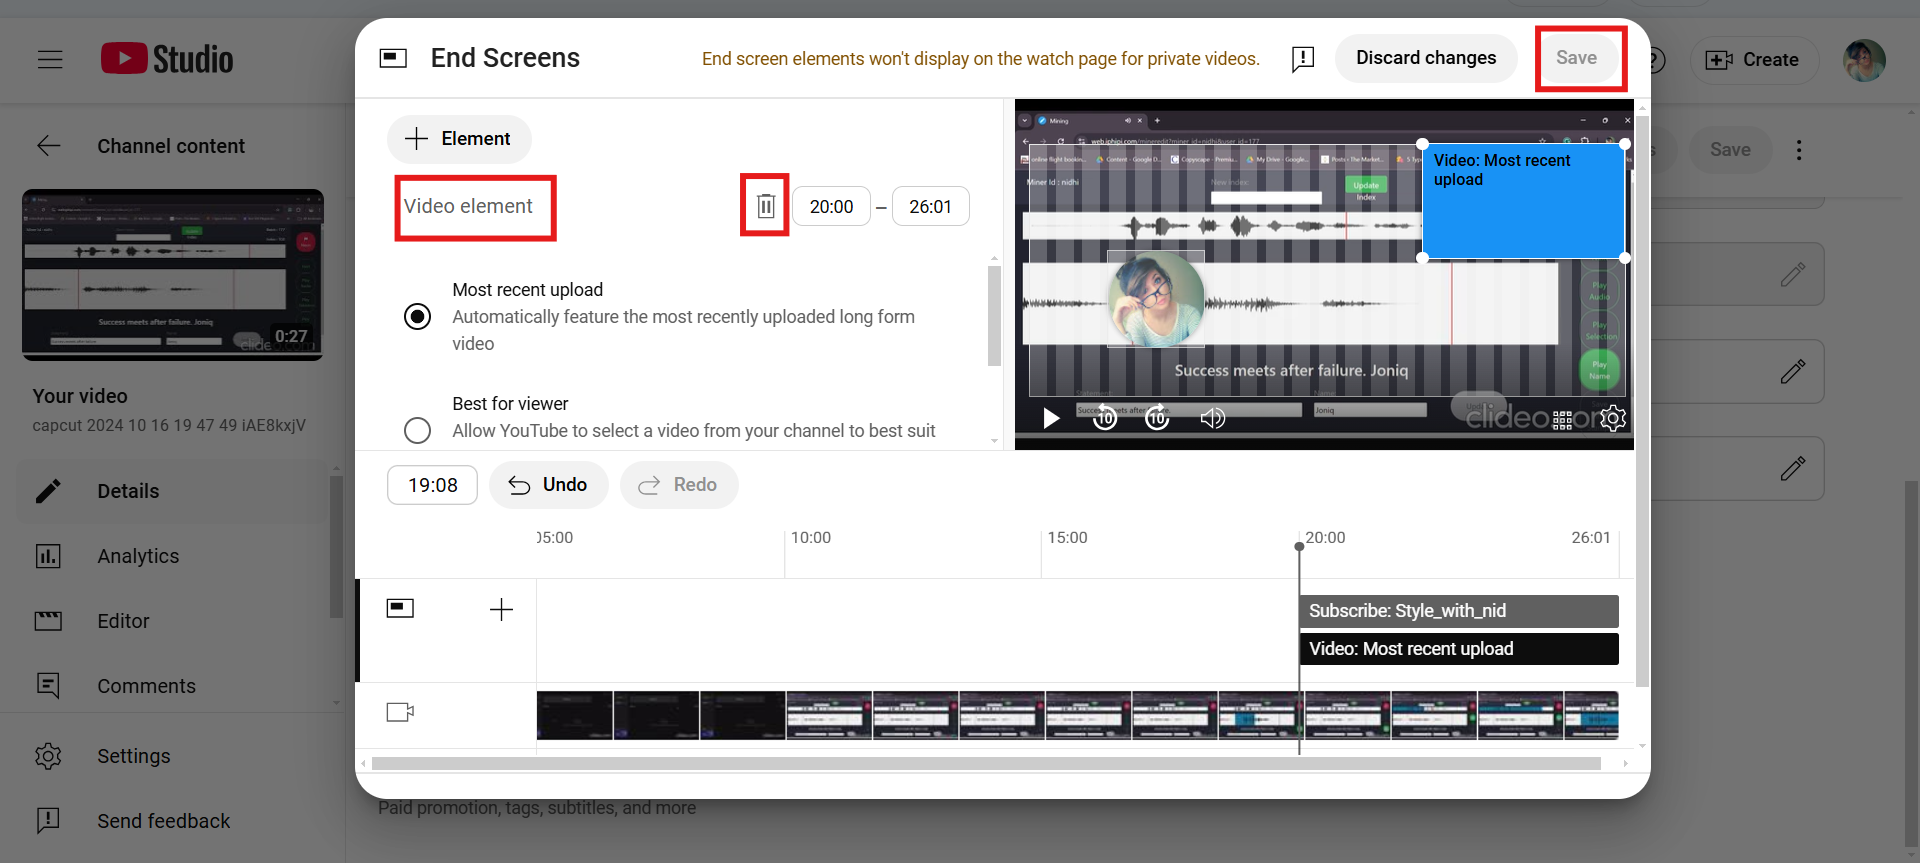Image resolution: width=1920 pixels, height=863 pixels.
Task: Click the video thumbnail in sidebar
Action: 173,275
